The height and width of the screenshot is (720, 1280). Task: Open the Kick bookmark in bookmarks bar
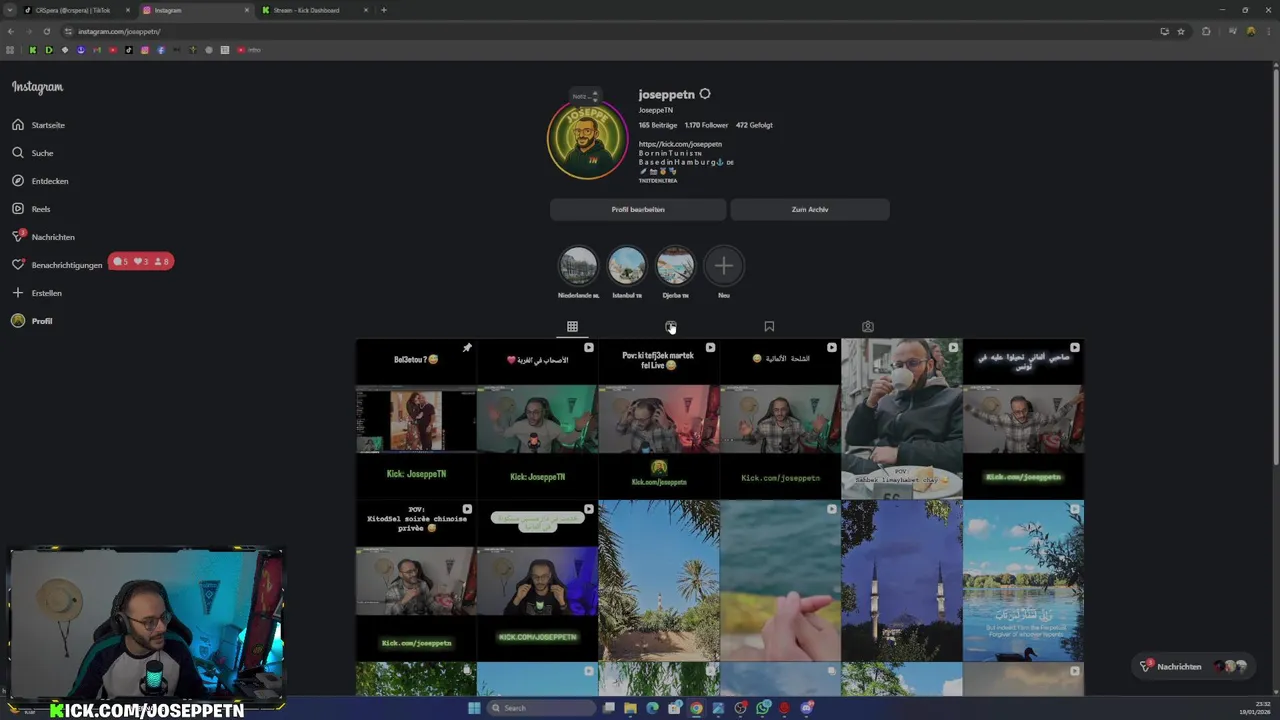point(33,50)
